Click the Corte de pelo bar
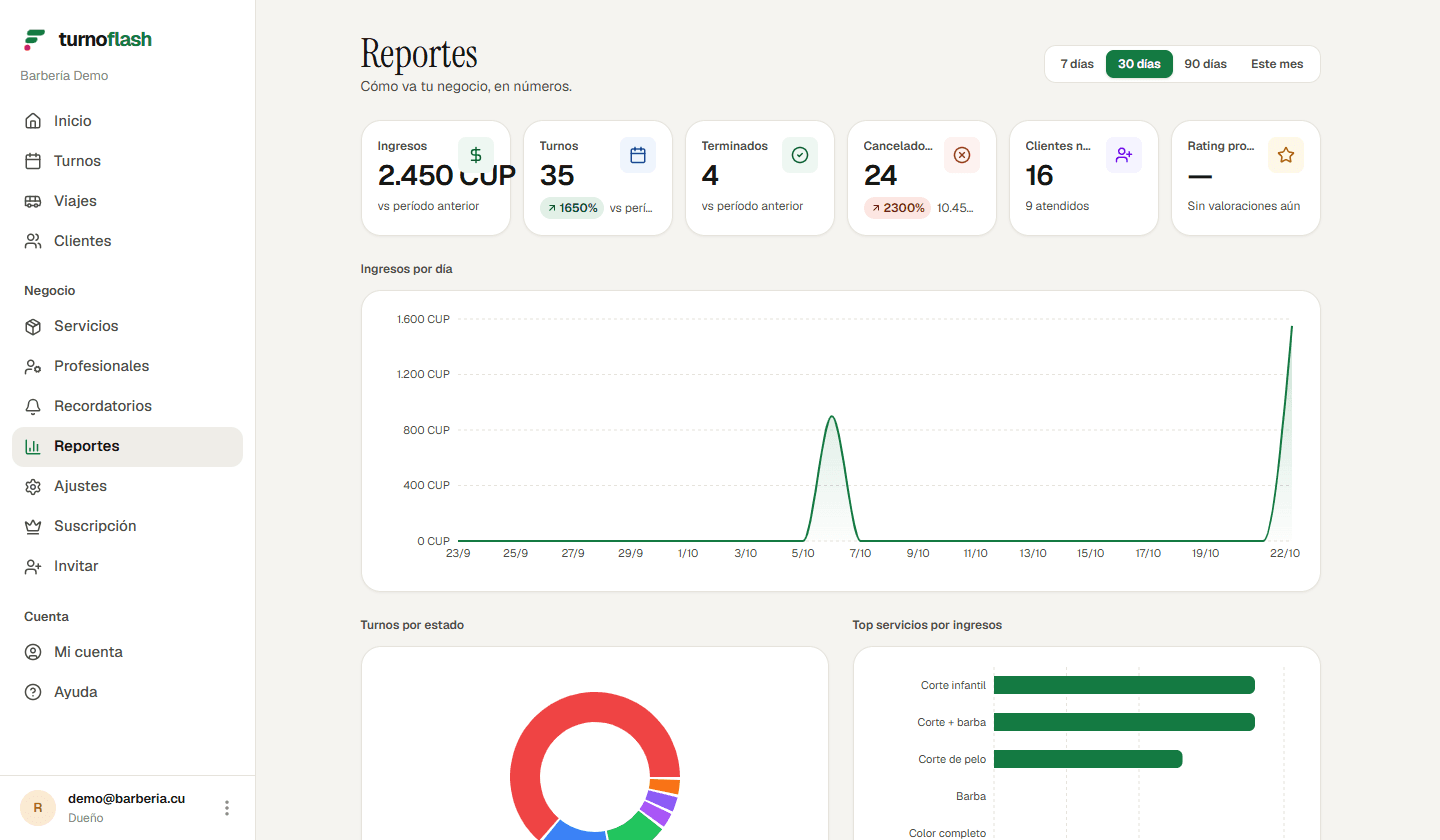Viewport: 1440px width, 840px height. coord(1088,759)
